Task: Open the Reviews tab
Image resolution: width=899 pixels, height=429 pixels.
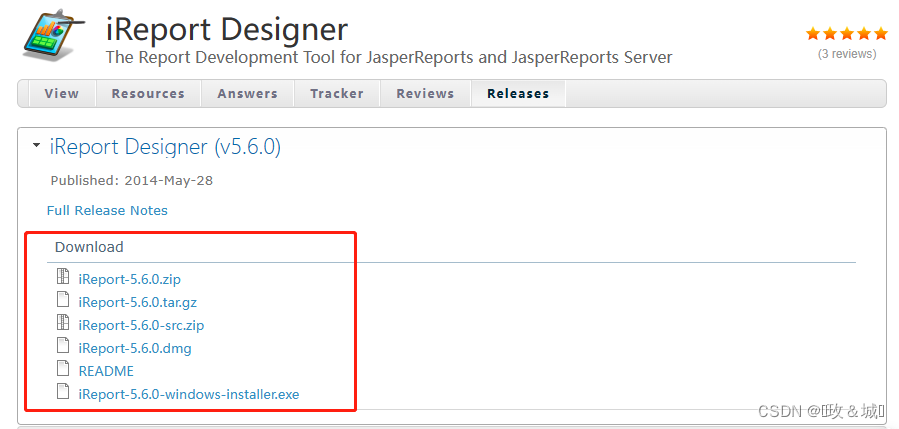Action: coord(425,93)
